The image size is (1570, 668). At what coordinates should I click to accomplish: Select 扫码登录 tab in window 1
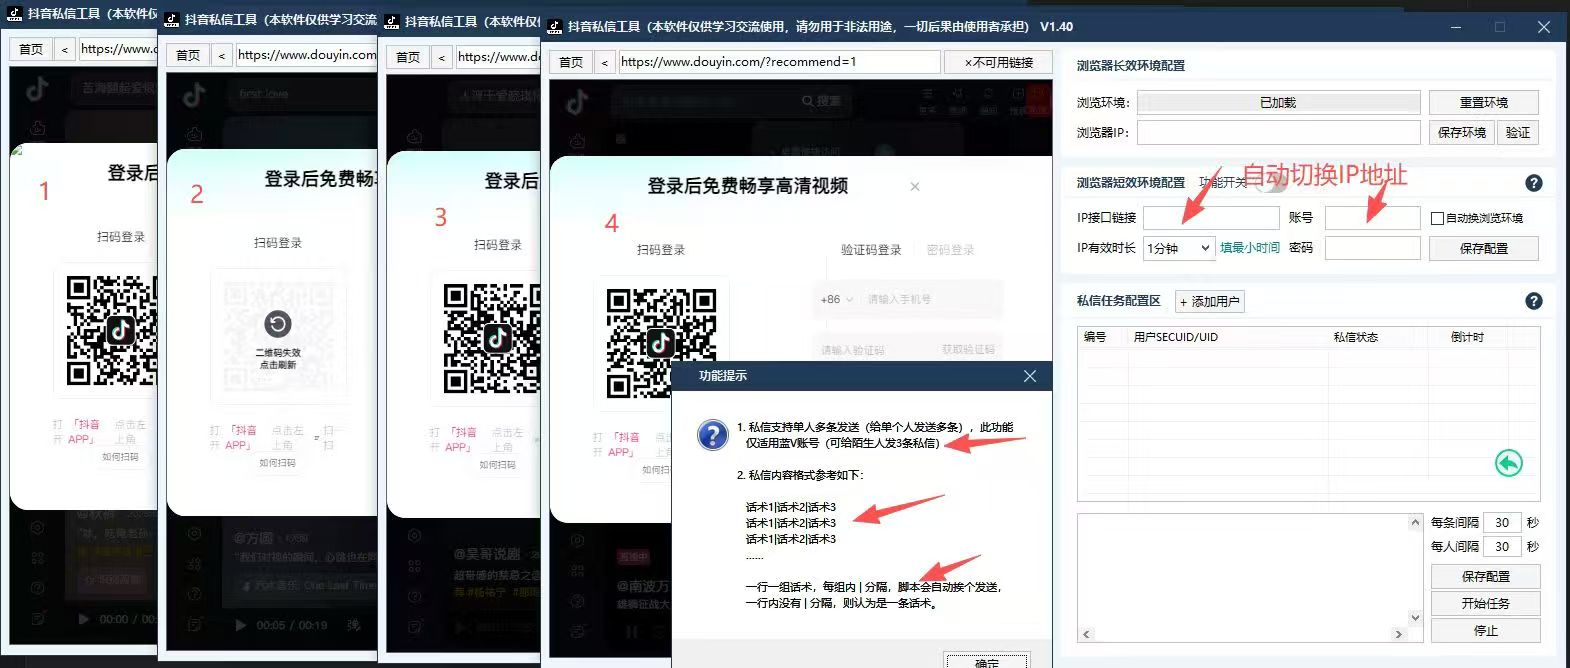[x=121, y=237]
